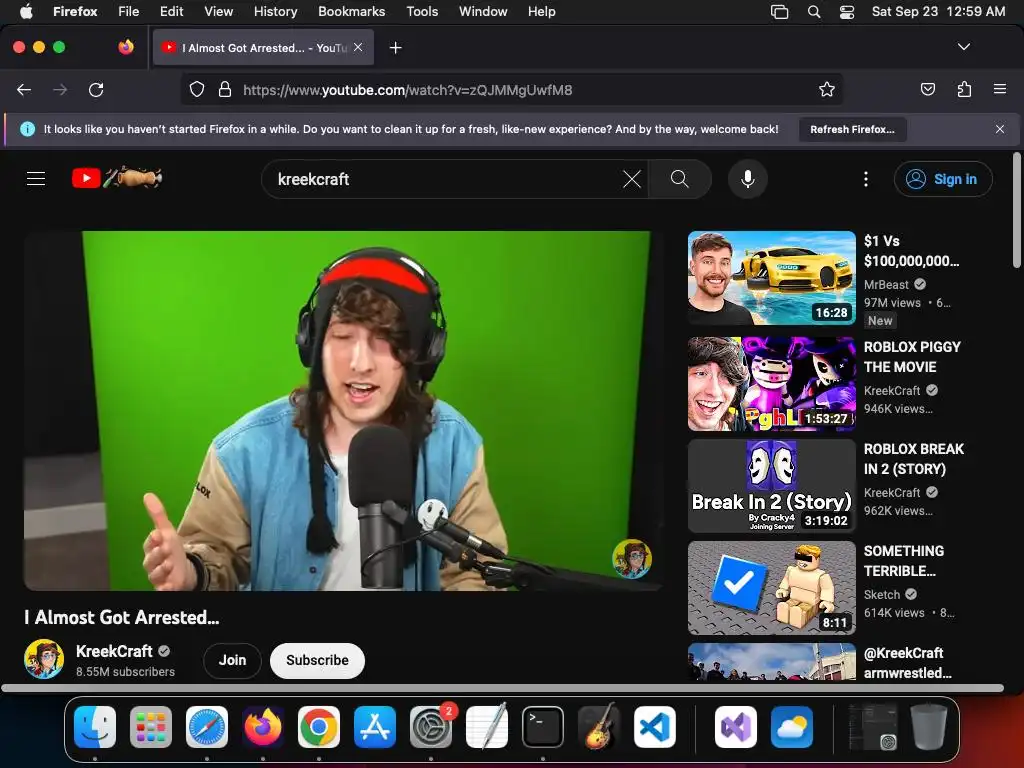The height and width of the screenshot is (768, 1024).
Task: Open GarageBand from the Dock
Action: (x=598, y=727)
